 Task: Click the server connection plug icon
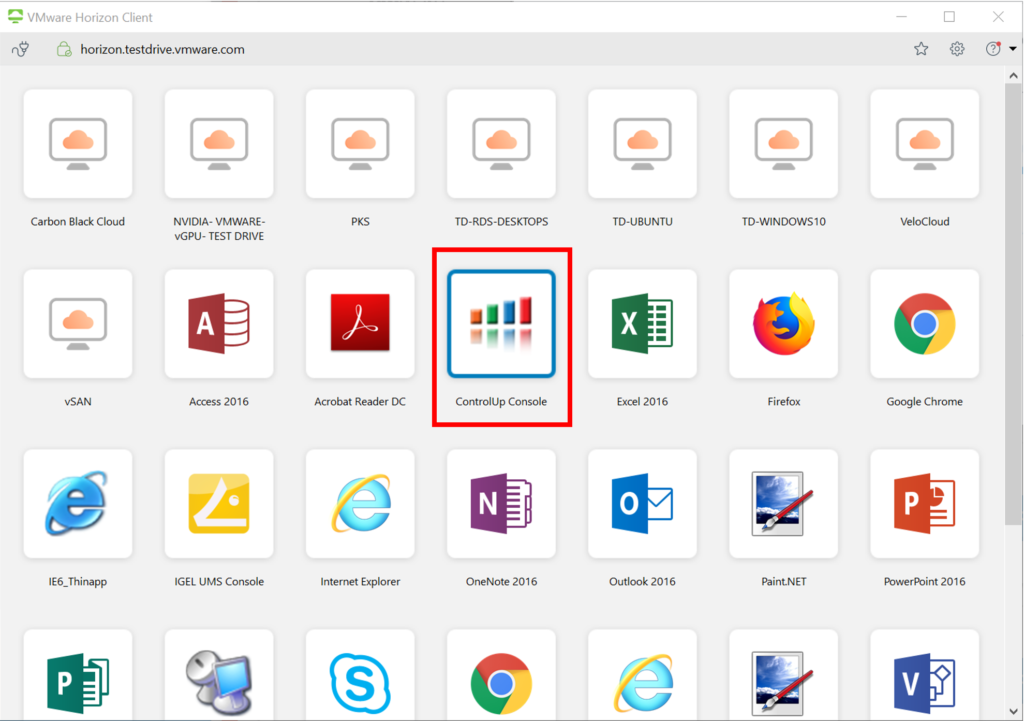pos(20,49)
